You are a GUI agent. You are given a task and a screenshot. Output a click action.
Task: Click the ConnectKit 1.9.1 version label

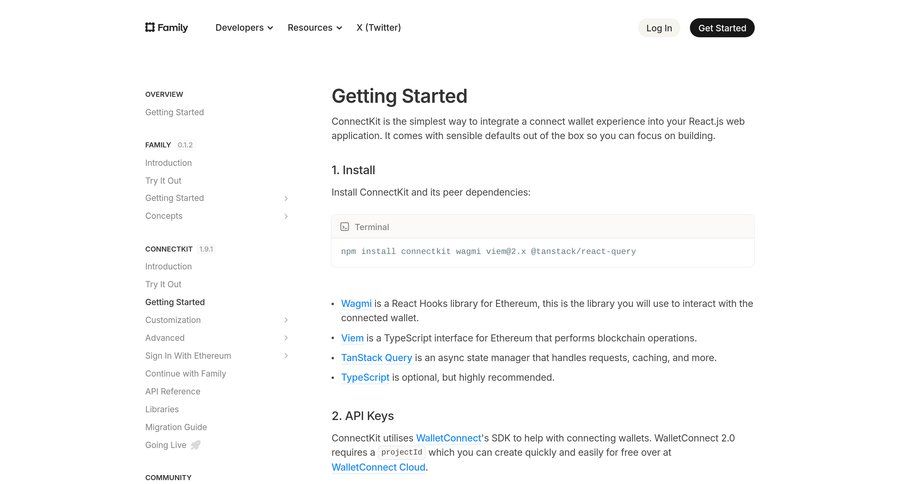206,249
